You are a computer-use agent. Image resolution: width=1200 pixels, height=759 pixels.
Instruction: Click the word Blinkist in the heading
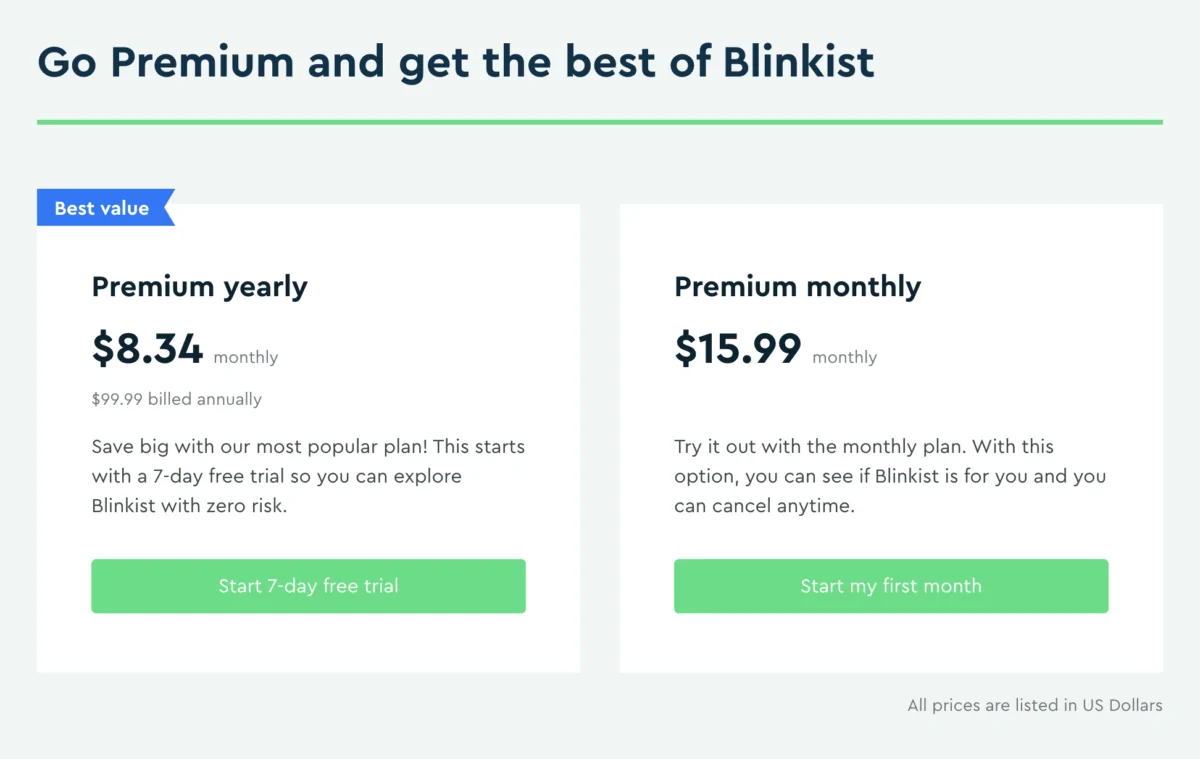[x=798, y=61]
